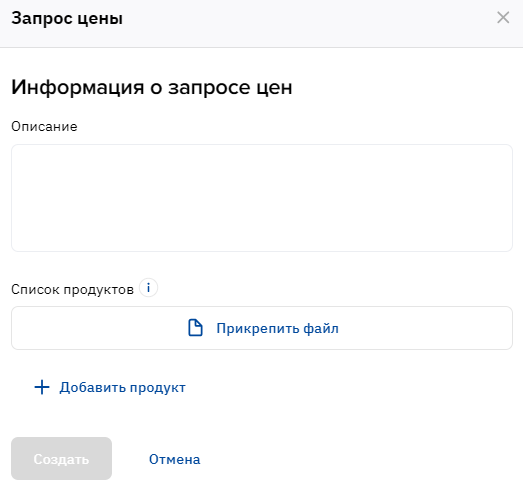Click the info icon beside Список продуктов
Screen dimensions: 523x489
click(148, 288)
